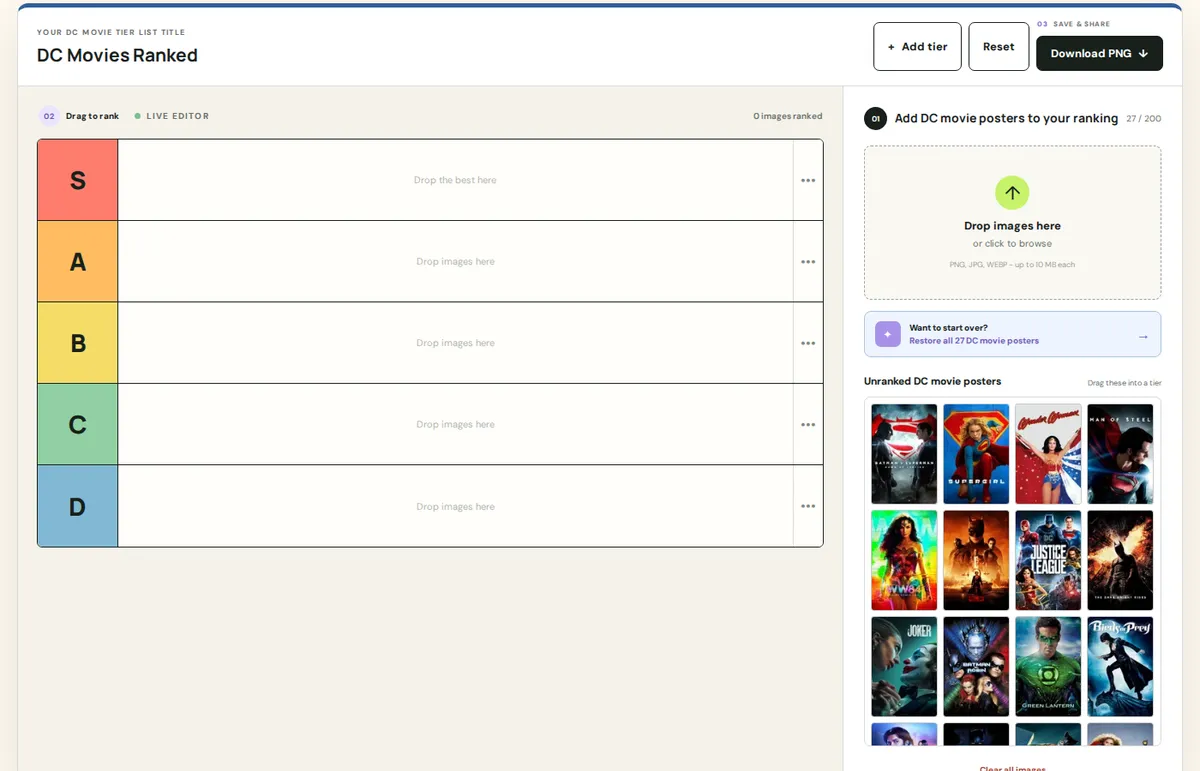The height and width of the screenshot is (771, 1200).
Task: Edit the DC Movies Ranked title
Action: click(117, 55)
